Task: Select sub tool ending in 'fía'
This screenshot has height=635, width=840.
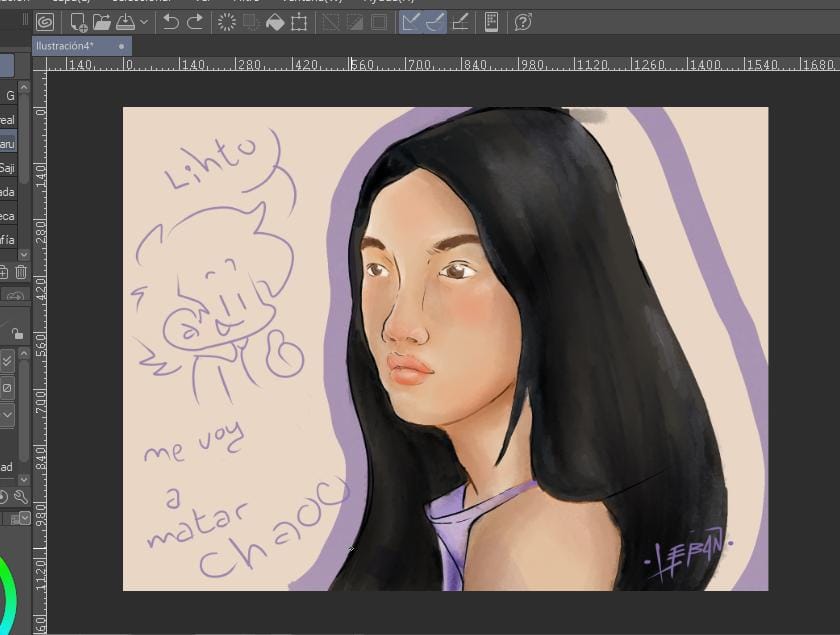Action: pyautogui.click(x=8, y=240)
